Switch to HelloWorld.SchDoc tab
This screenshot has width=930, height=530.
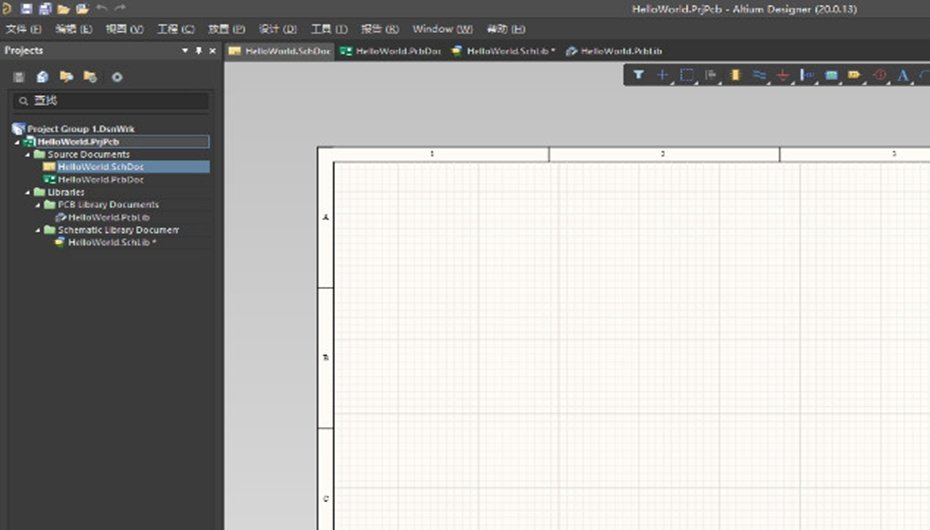click(x=280, y=52)
